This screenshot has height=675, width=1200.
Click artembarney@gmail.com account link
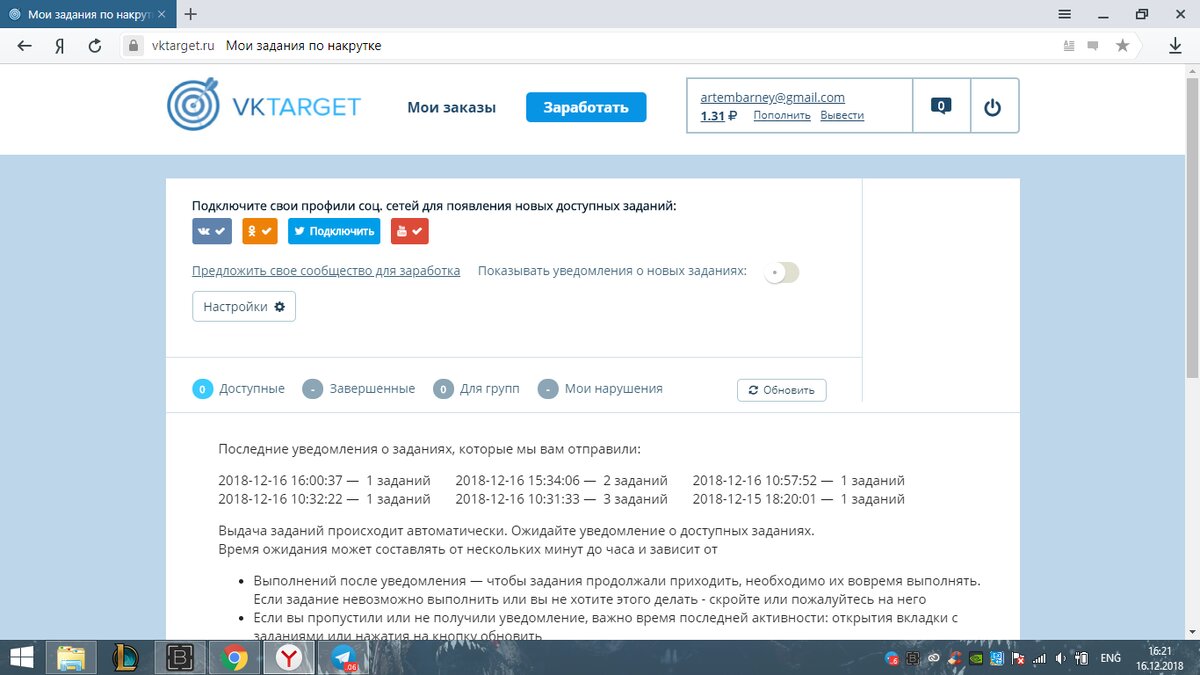tap(772, 97)
